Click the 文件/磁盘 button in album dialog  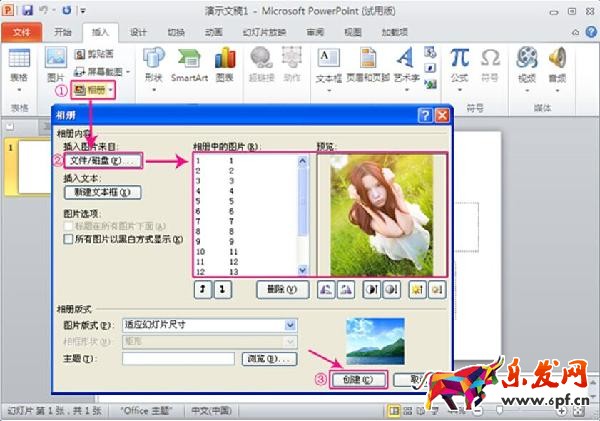coord(103,161)
